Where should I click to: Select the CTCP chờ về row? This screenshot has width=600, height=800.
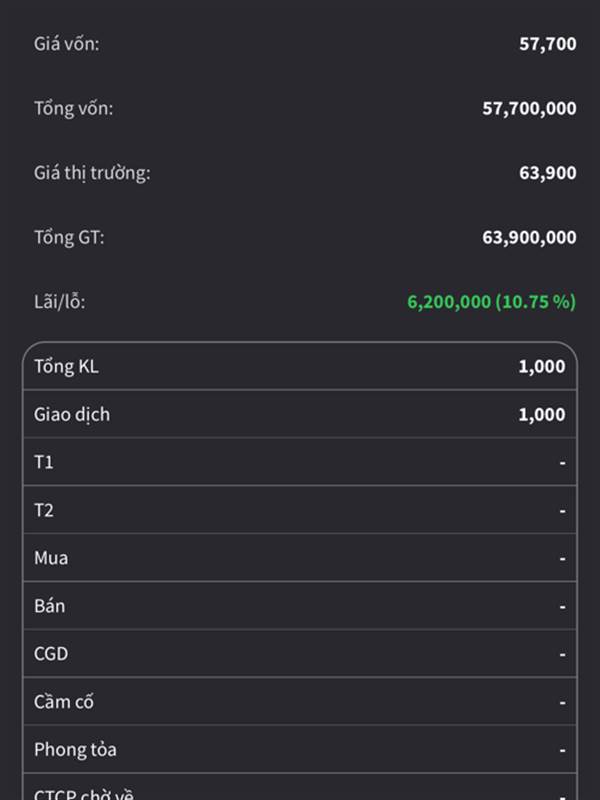(x=300, y=787)
